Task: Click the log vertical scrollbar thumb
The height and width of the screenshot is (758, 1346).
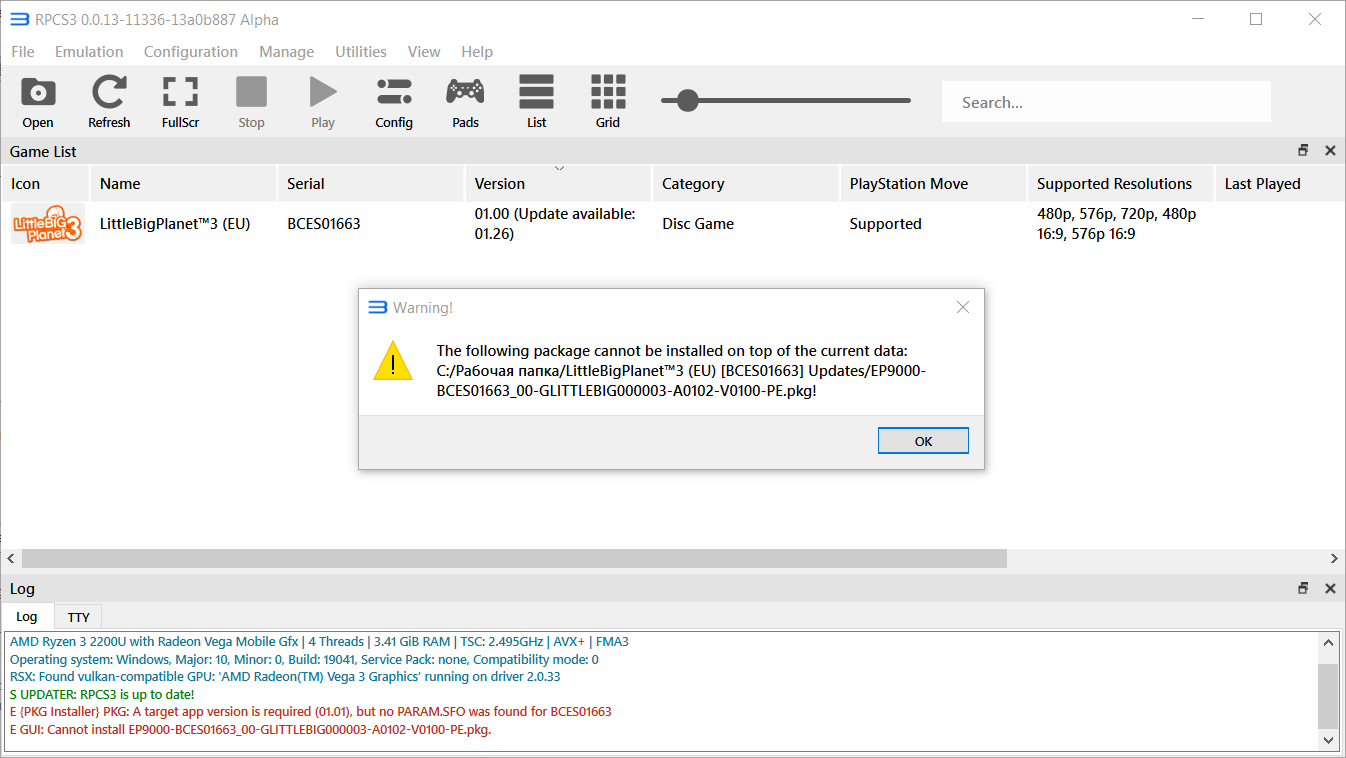Action: point(1329,695)
